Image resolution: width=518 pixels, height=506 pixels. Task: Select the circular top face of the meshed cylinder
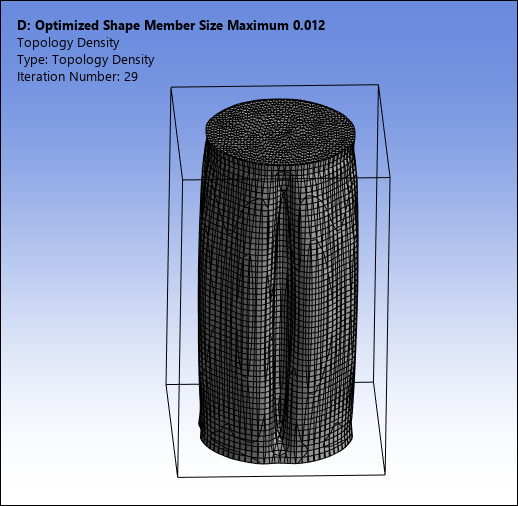(281, 131)
